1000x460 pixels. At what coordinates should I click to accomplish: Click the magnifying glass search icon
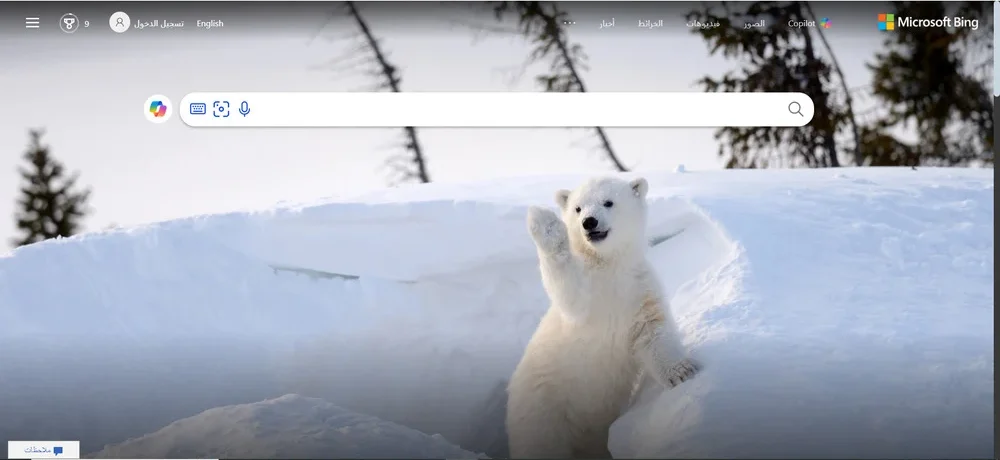click(795, 109)
